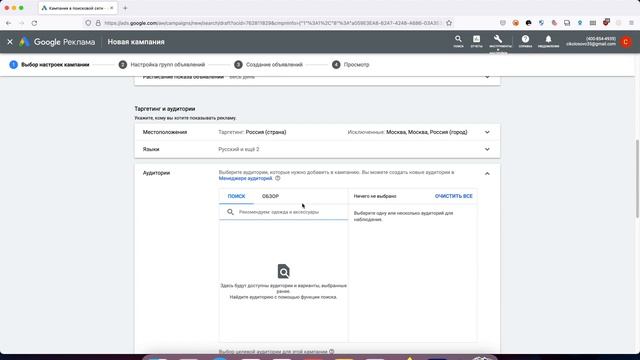Switch to the ОБЗОР tab
The height and width of the screenshot is (360, 640).
tap(270, 196)
